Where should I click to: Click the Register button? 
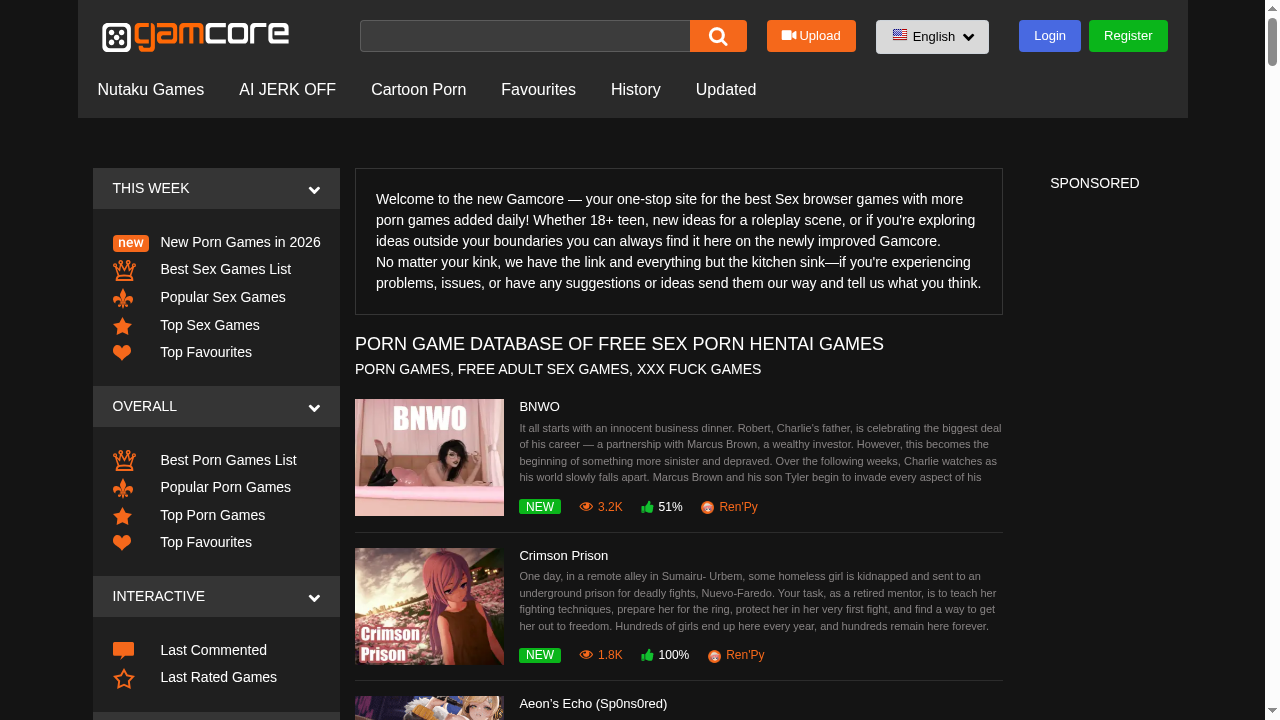coord(1128,35)
